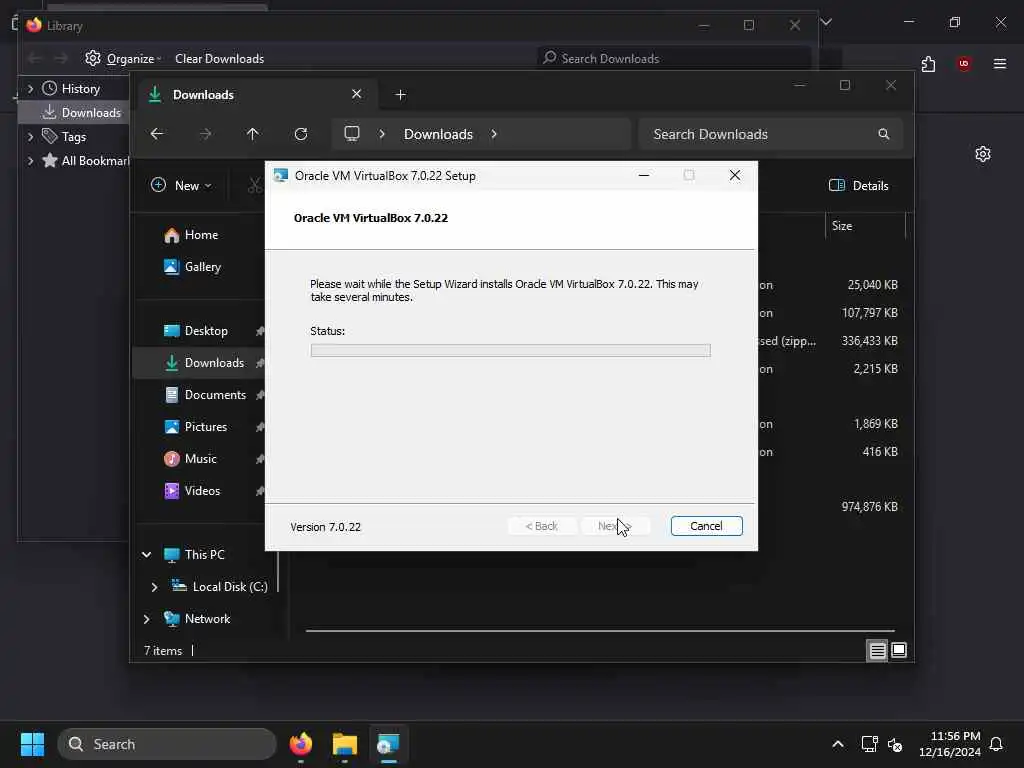The width and height of the screenshot is (1024, 768).
Task: Click the Local Disk (C:) drive icon
Action: click(x=179, y=586)
